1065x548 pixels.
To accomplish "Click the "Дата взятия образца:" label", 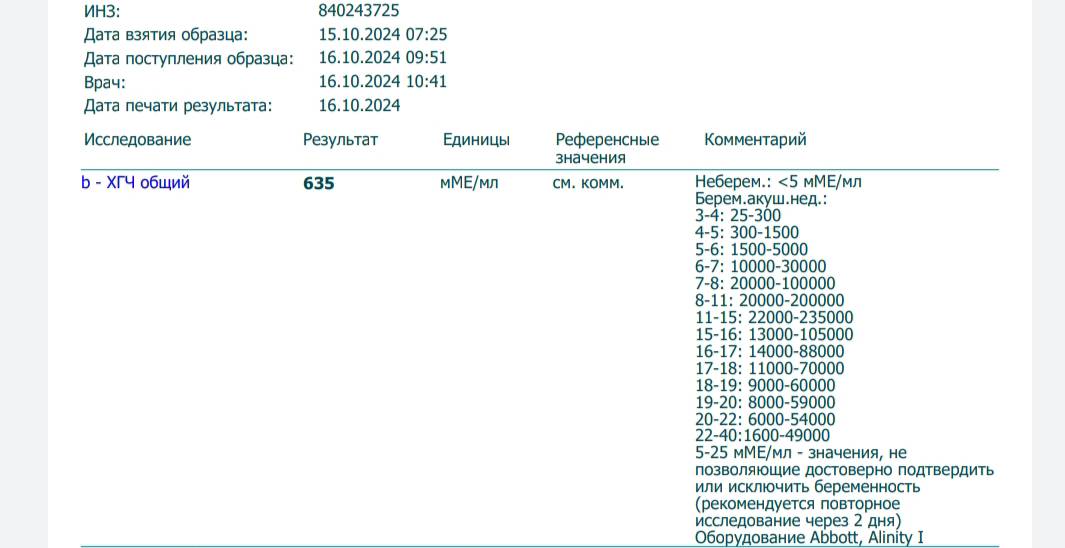I will (x=166, y=34).
